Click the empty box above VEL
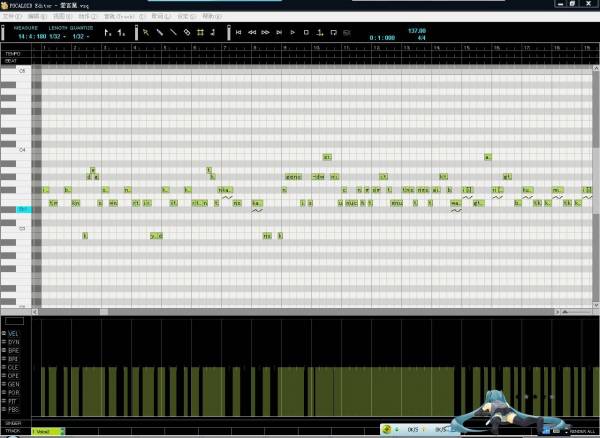 [14, 321]
